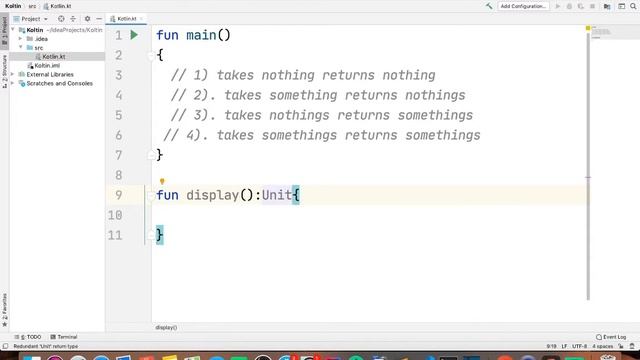Click cursor position 9:19 in status bar
Image resolution: width=640 pixels, height=360 pixels.
point(551,347)
